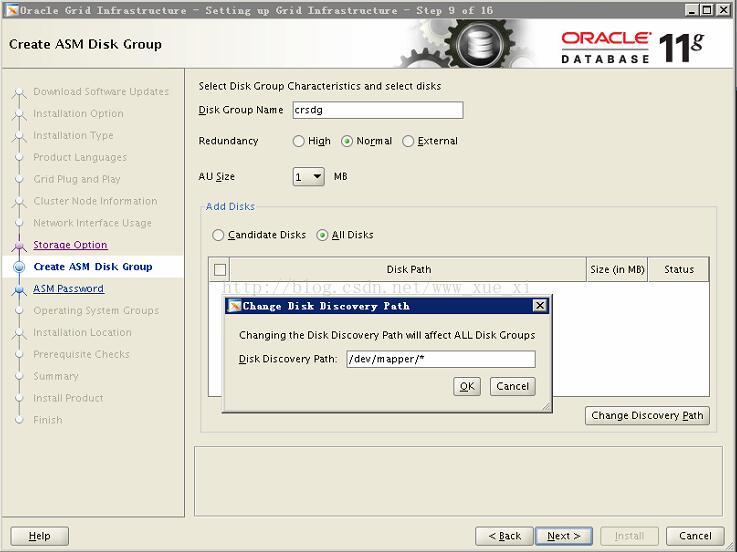
Task: Click the Installation Location step
Action: tap(82, 332)
